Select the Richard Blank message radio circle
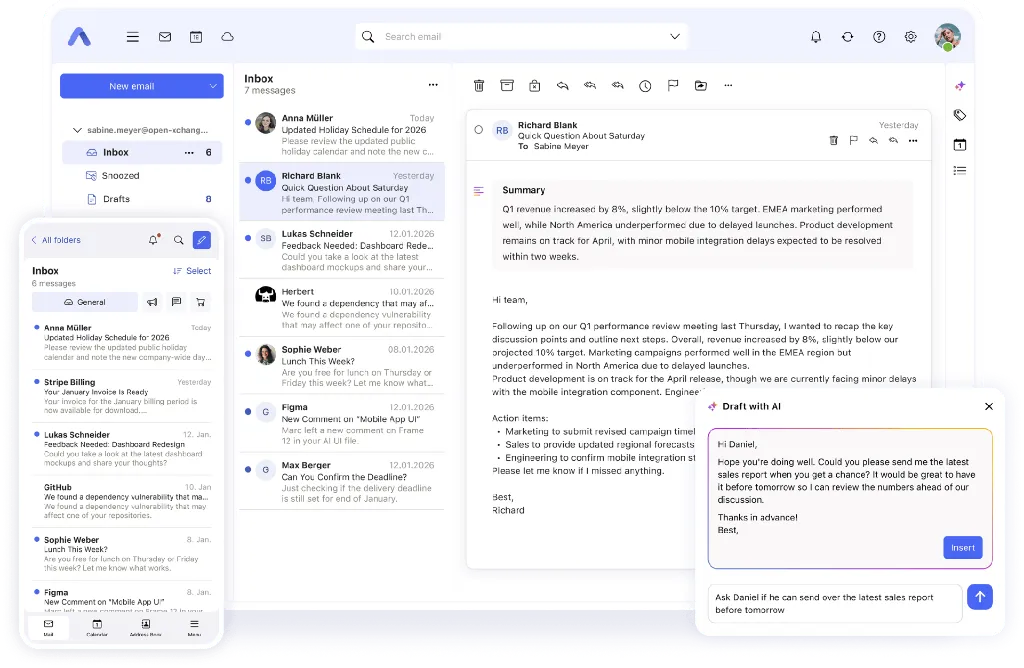The image size is (1024, 668). (x=479, y=130)
